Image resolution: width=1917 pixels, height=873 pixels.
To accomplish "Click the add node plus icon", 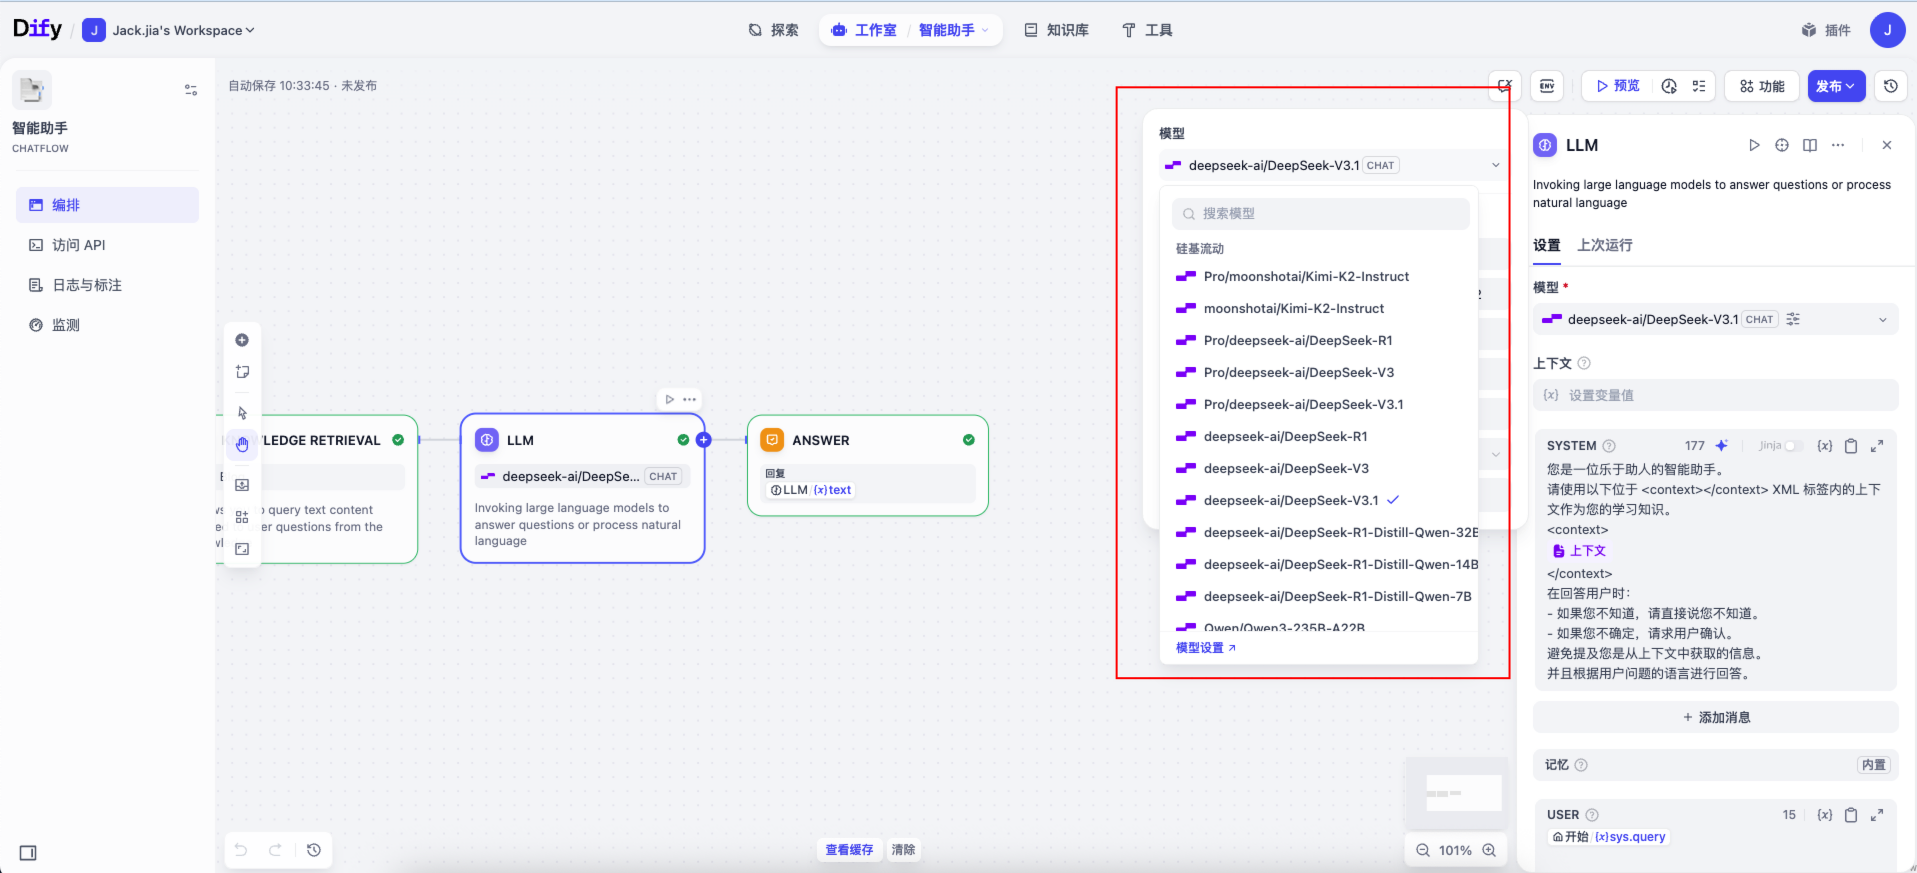I will click(242, 340).
